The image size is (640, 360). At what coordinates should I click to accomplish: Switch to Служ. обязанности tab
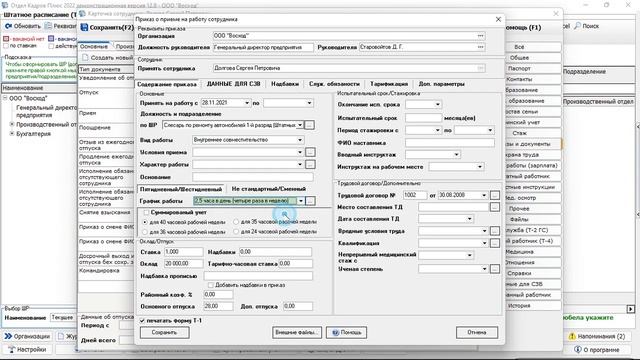pyautogui.click(x=334, y=84)
